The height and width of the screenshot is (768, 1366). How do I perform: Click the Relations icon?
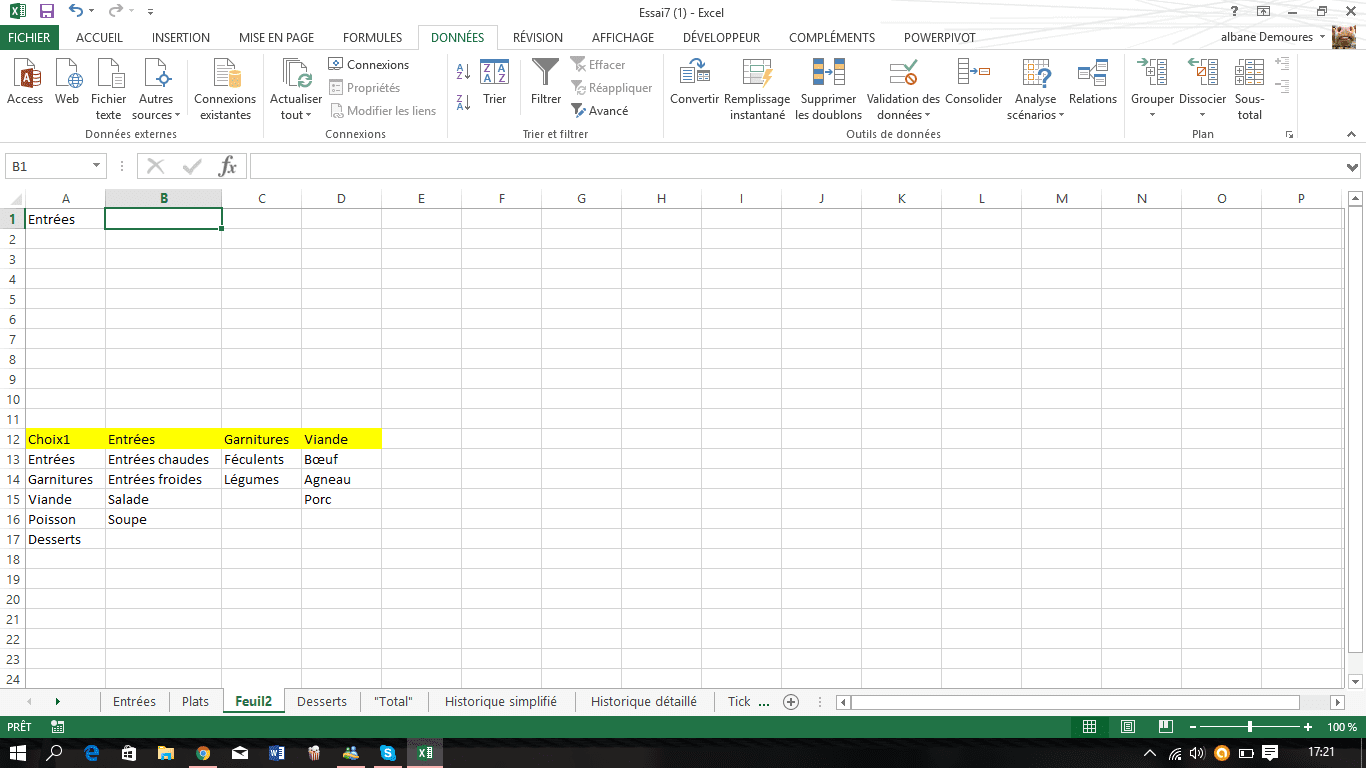(x=1092, y=74)
